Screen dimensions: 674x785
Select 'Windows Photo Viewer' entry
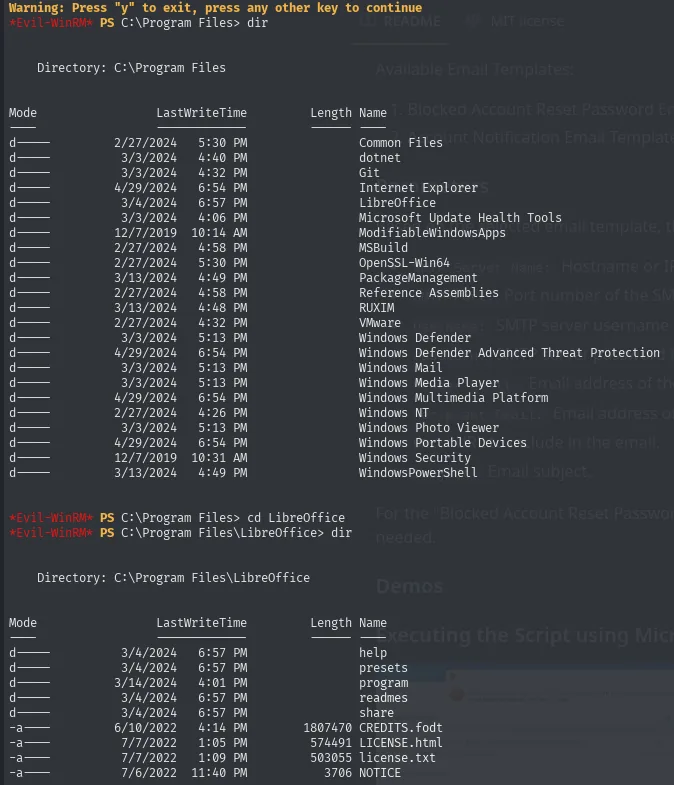click(x=429, y=428)
